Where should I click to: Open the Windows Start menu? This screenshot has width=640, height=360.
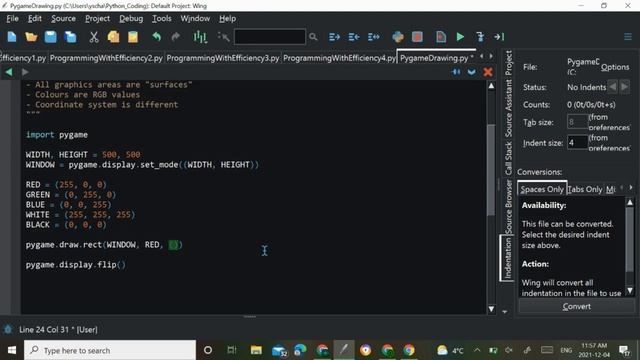(x=11, y=350)
